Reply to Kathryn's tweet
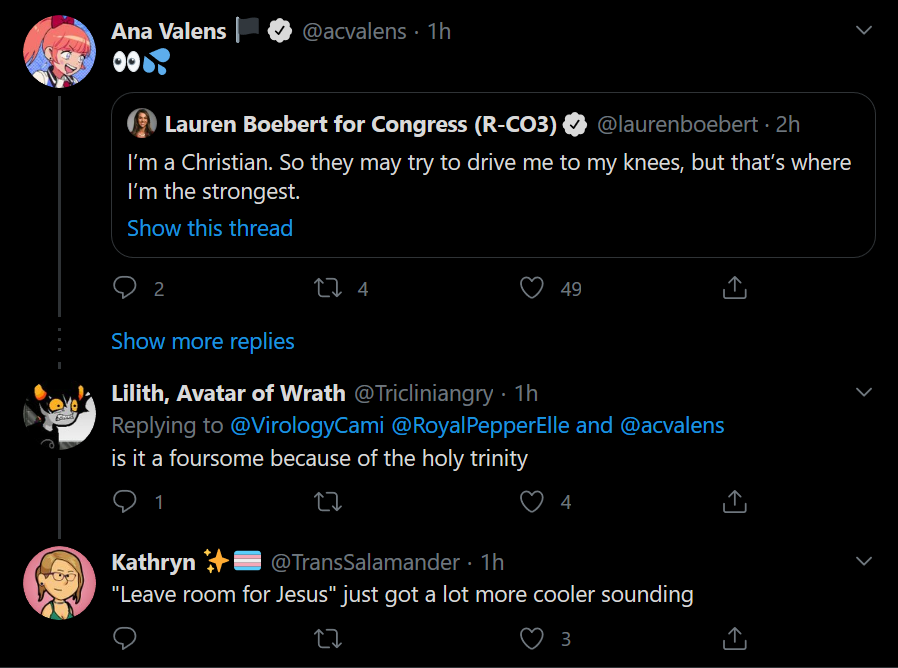This screenshot has width=898, height=668. (x=125, y=638)
